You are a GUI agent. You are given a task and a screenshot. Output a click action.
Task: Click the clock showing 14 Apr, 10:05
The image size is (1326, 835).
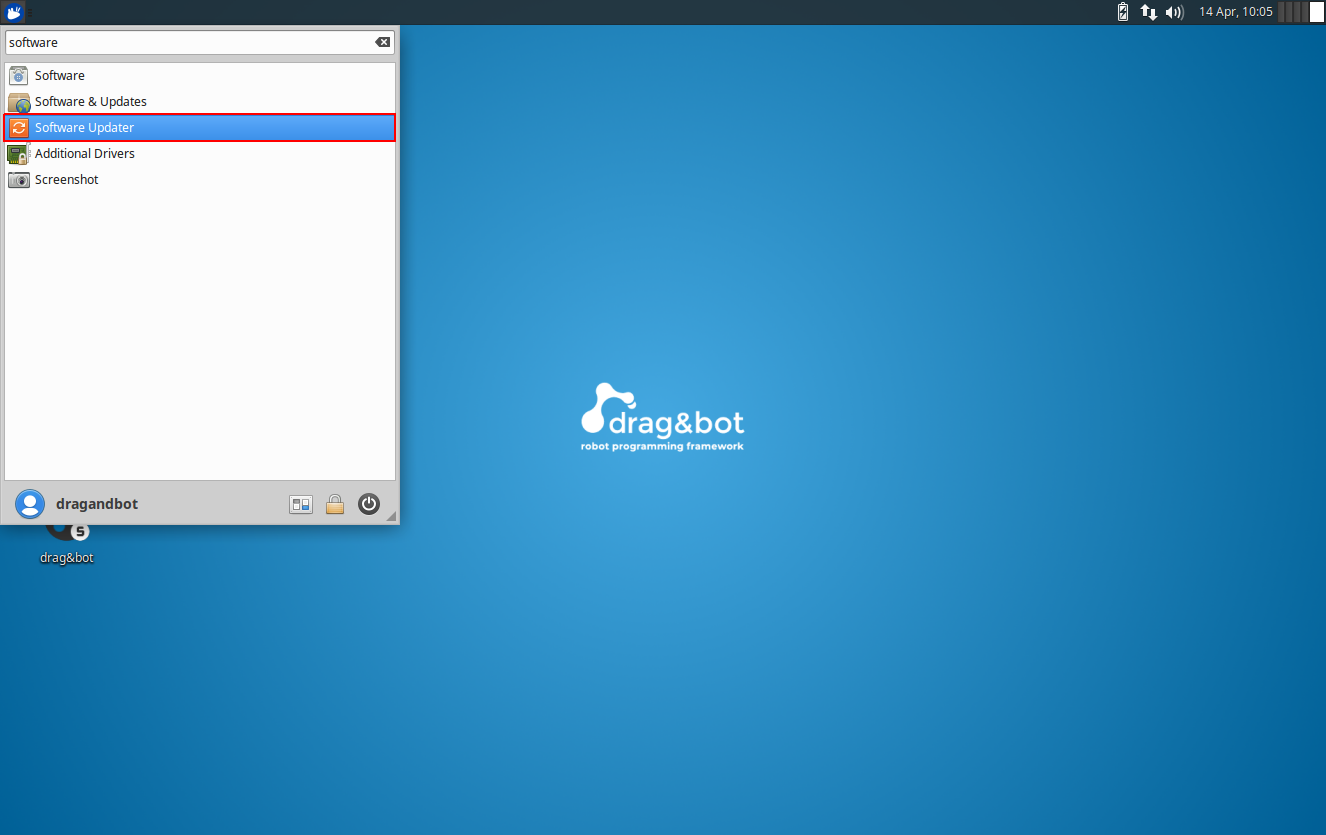tap(1236, 12)
